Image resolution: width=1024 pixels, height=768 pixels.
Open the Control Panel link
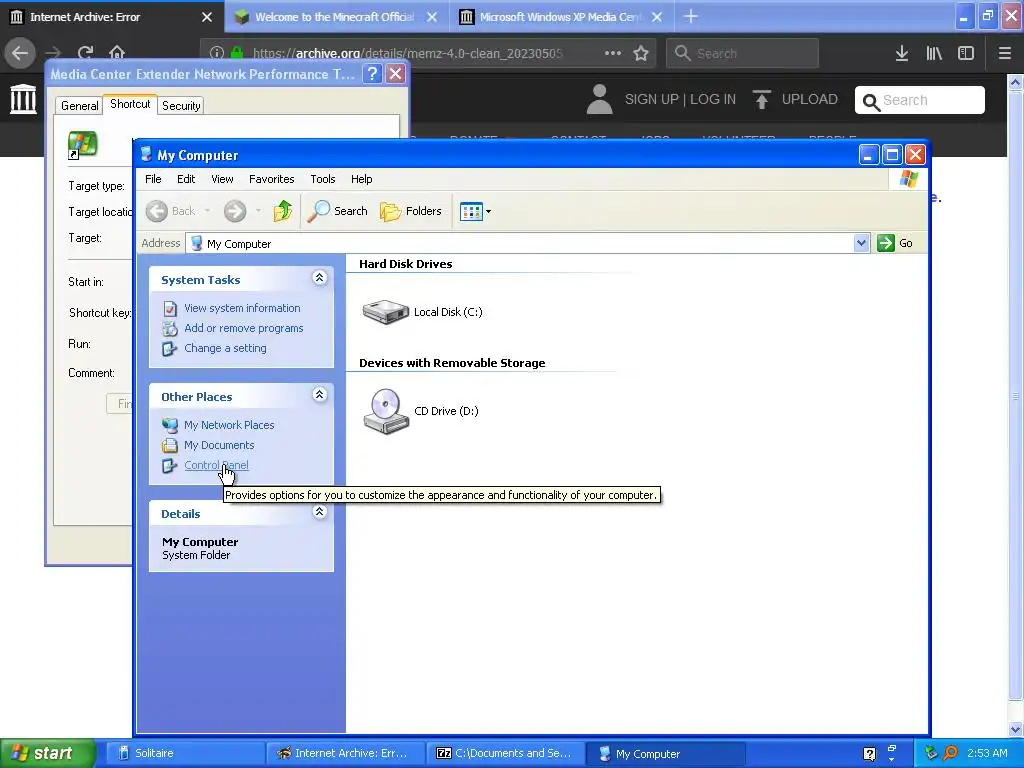point(216,466)
